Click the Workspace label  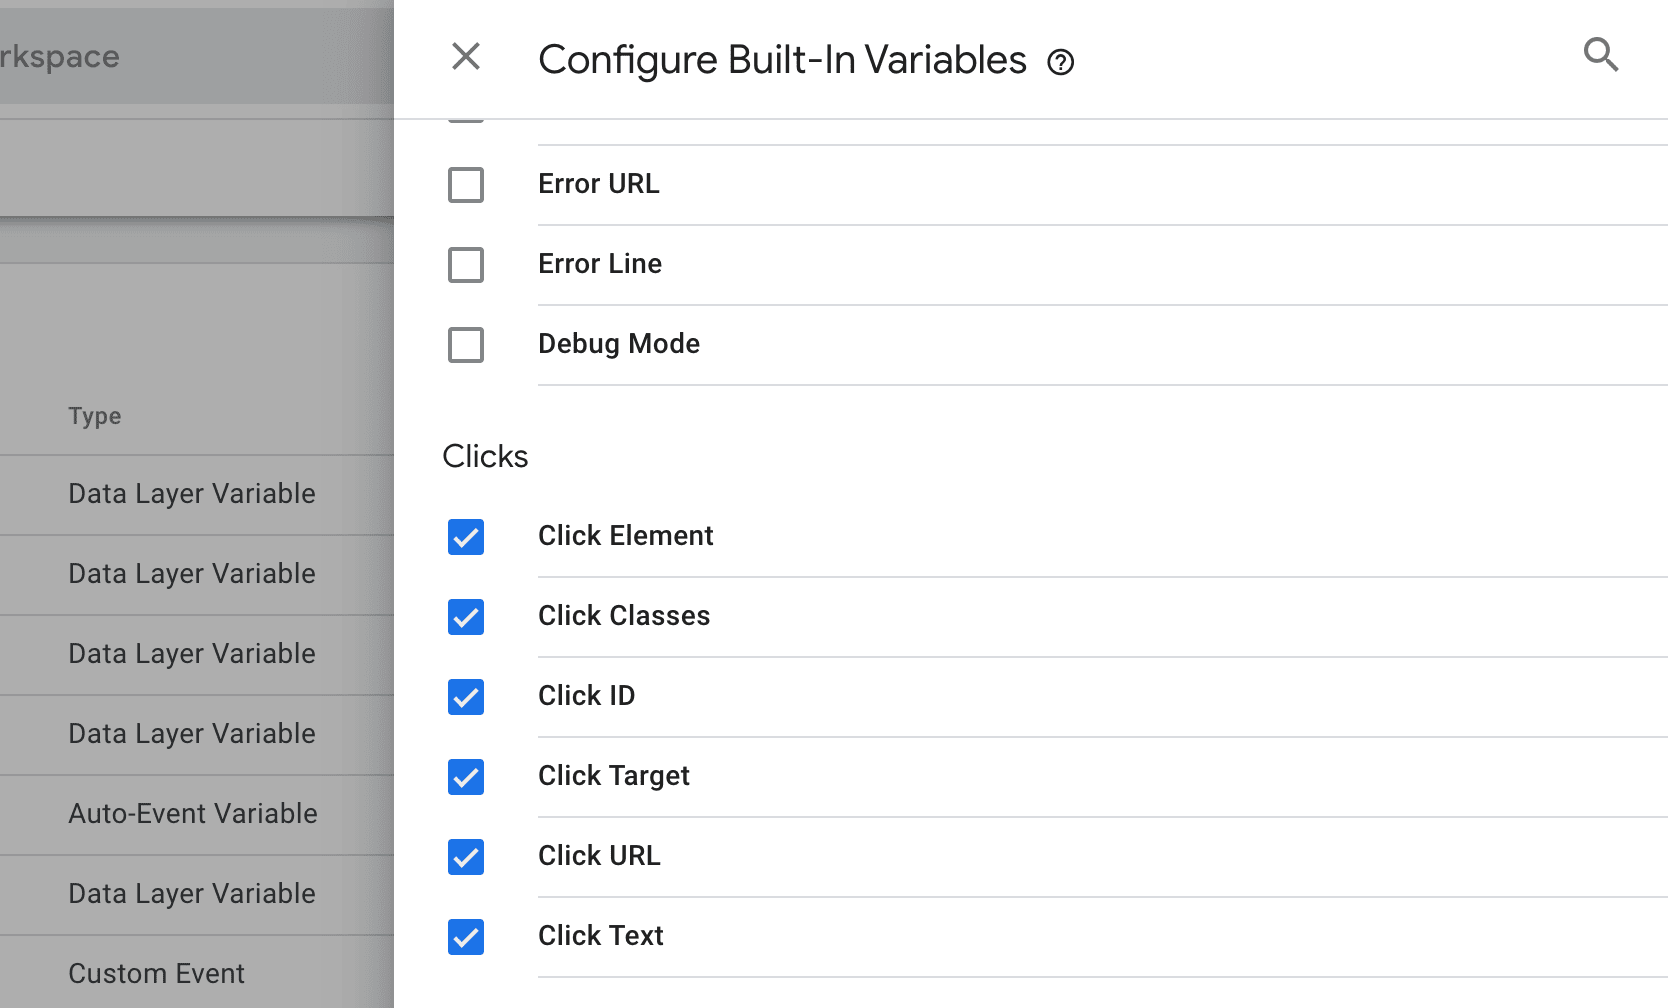pyautogui.click(x=58, y=56)
